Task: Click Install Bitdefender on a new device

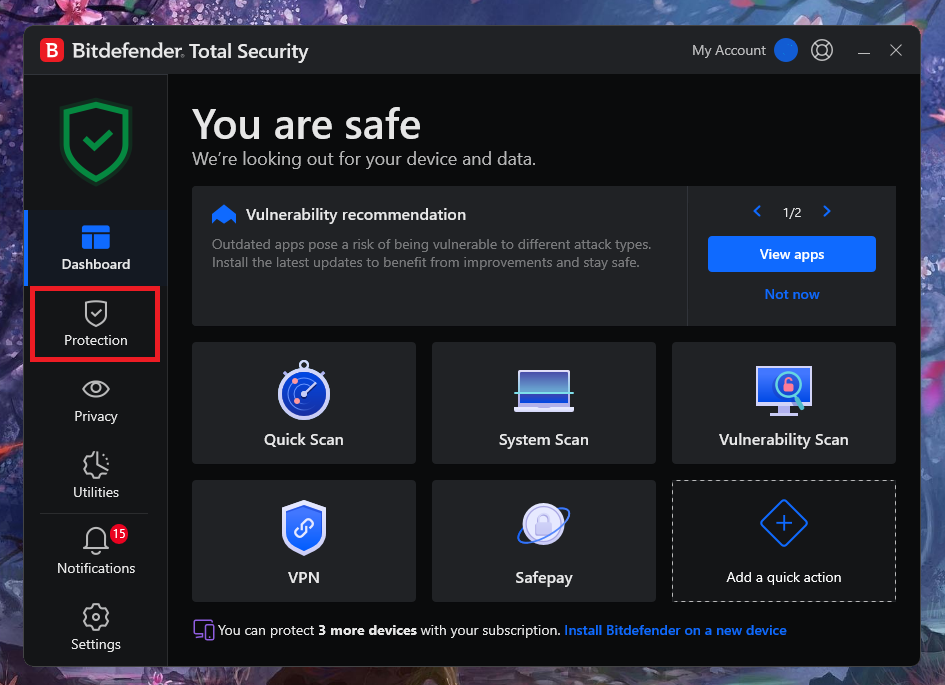Action: [x=675, y=630]
